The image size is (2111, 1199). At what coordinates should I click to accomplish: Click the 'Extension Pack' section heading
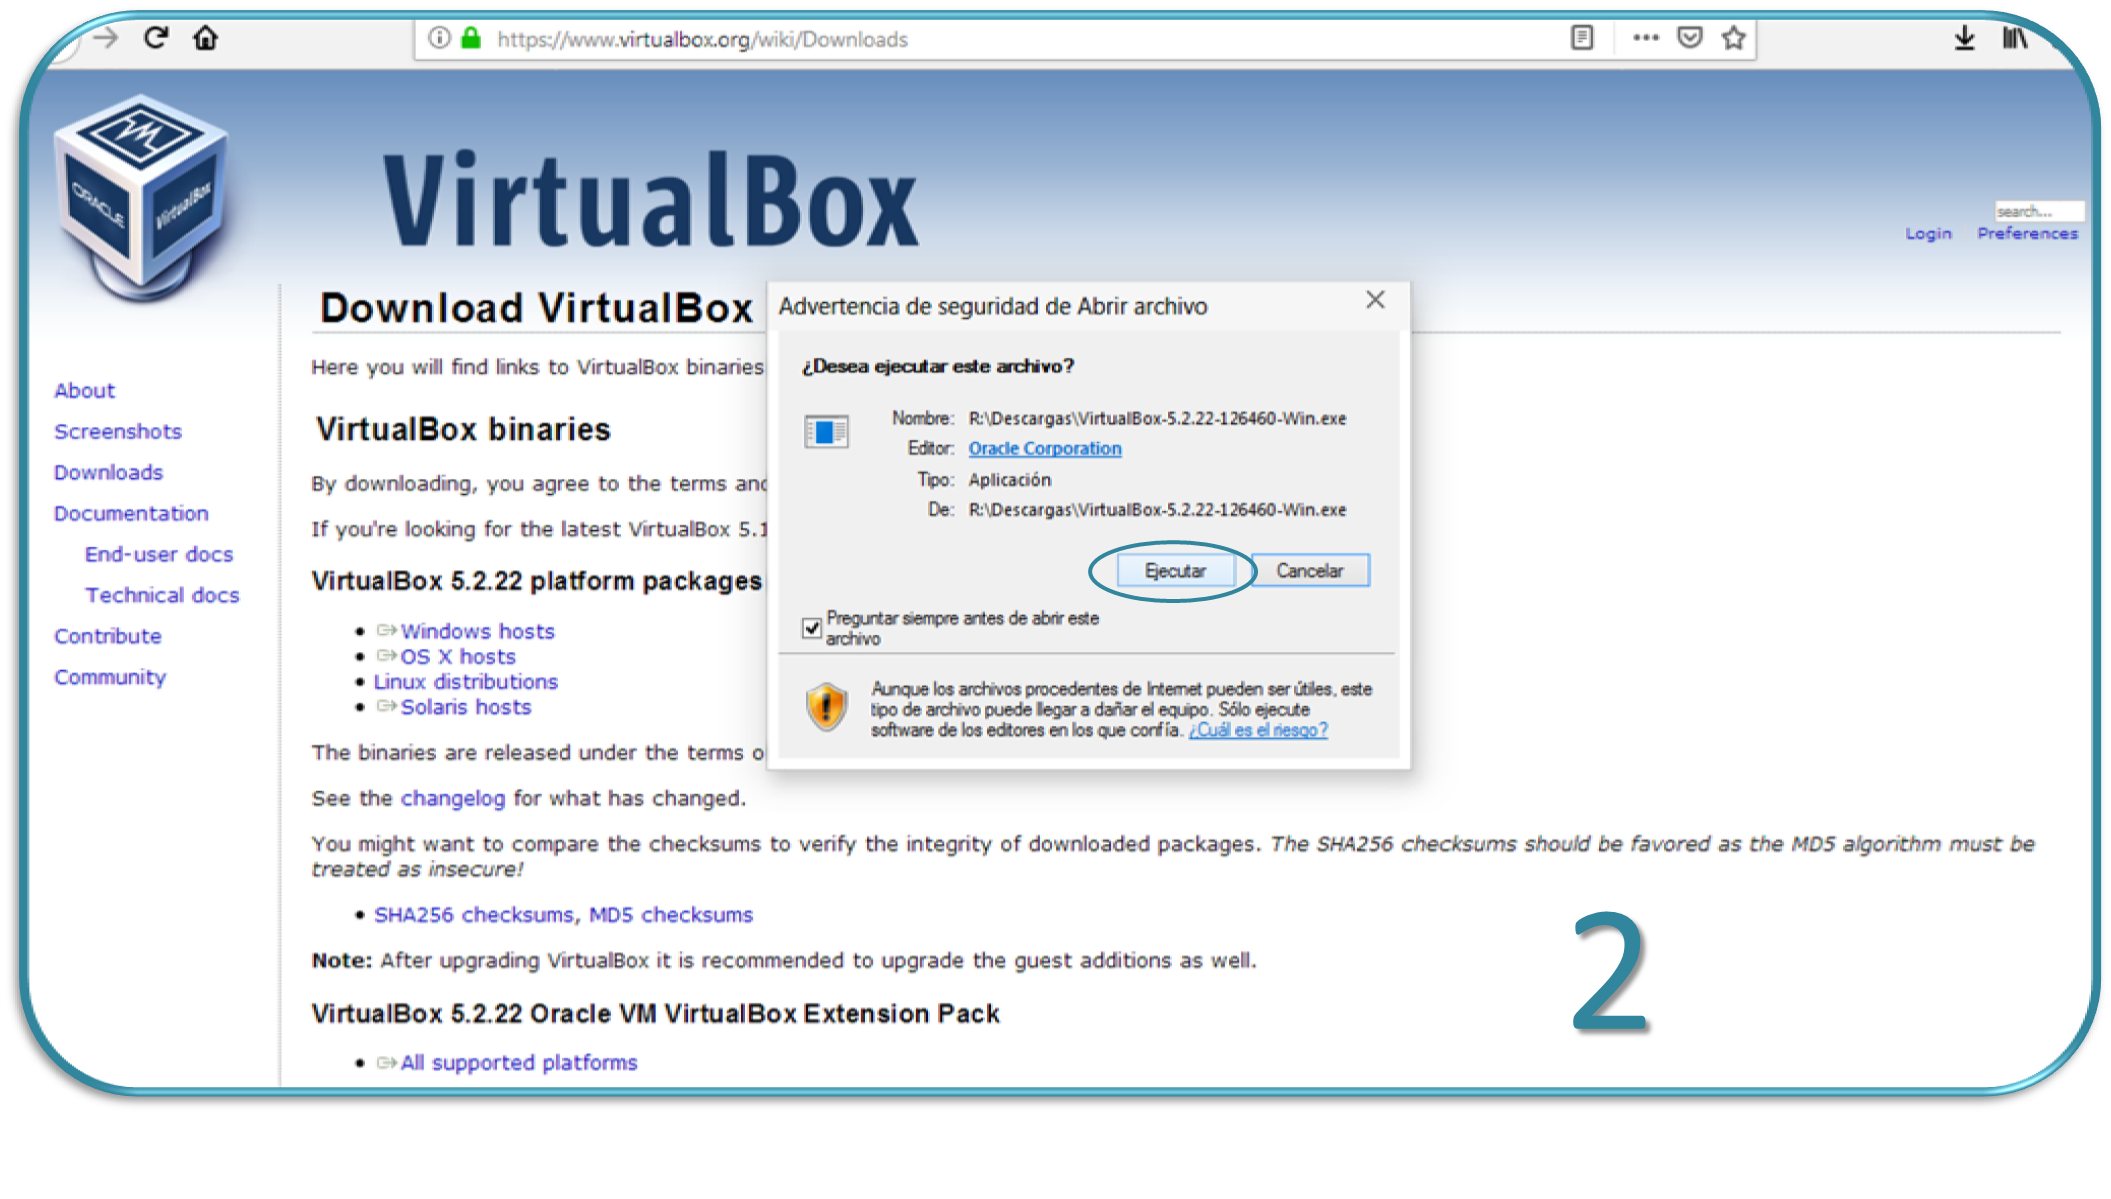(x=656, y=1014)
